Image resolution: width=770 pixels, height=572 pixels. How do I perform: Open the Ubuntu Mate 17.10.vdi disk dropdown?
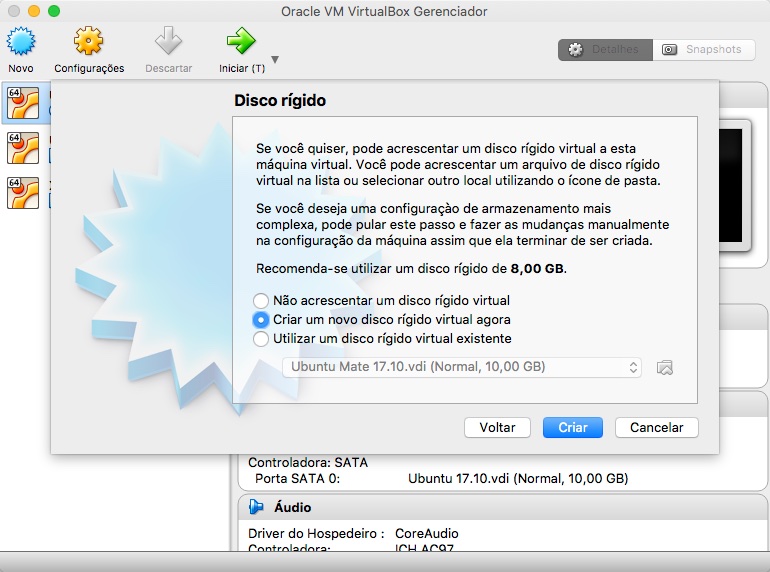461,368
